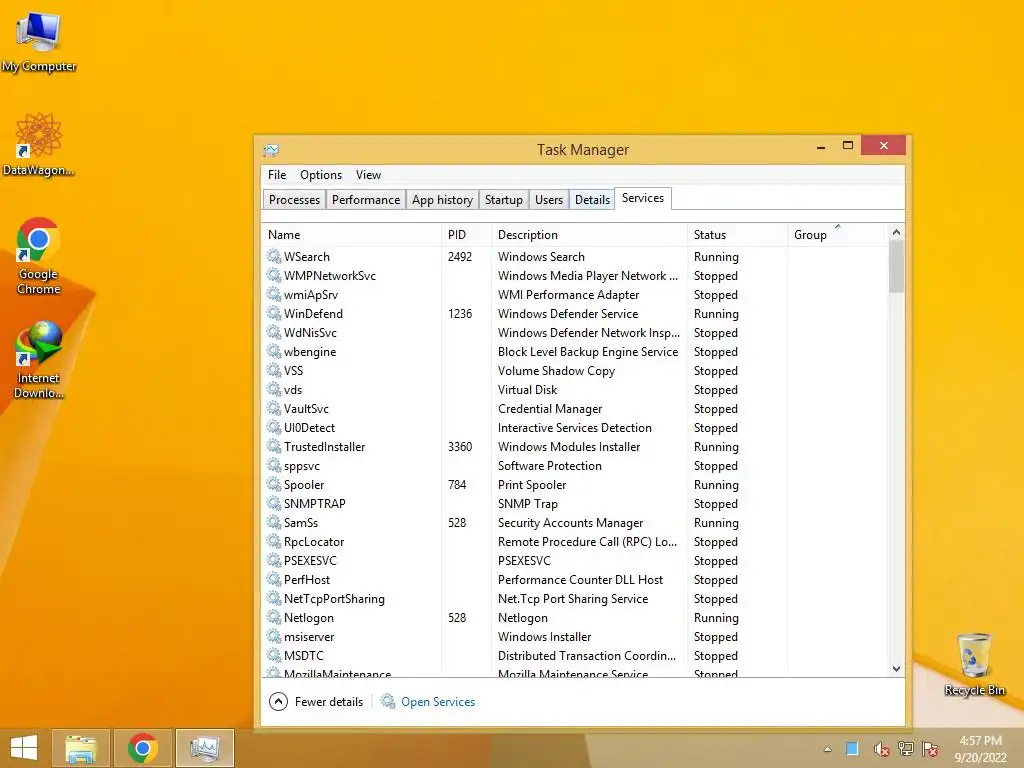Open the My Computer desktop icon

39,42
